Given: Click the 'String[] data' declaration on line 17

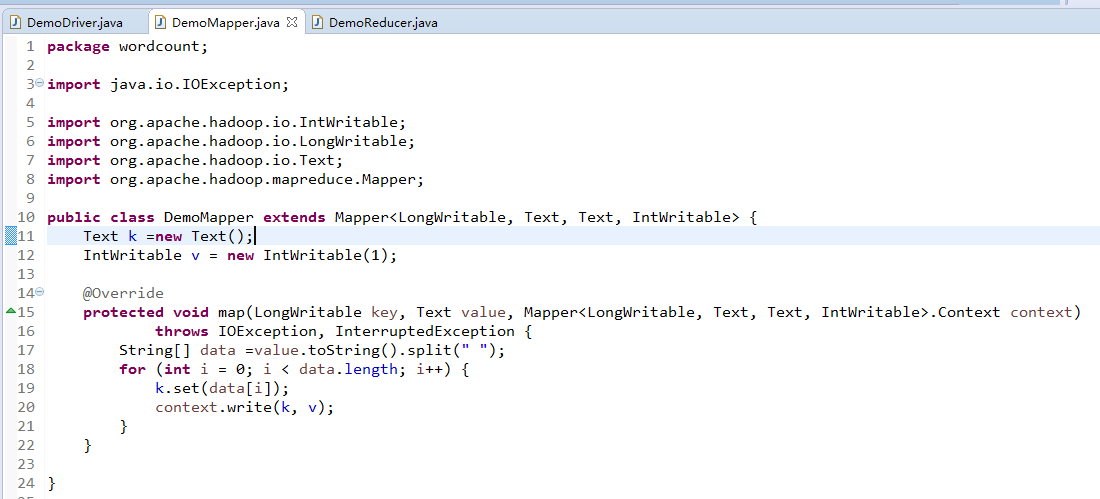Looking at the screenshot, I should (x=177, y=350).
